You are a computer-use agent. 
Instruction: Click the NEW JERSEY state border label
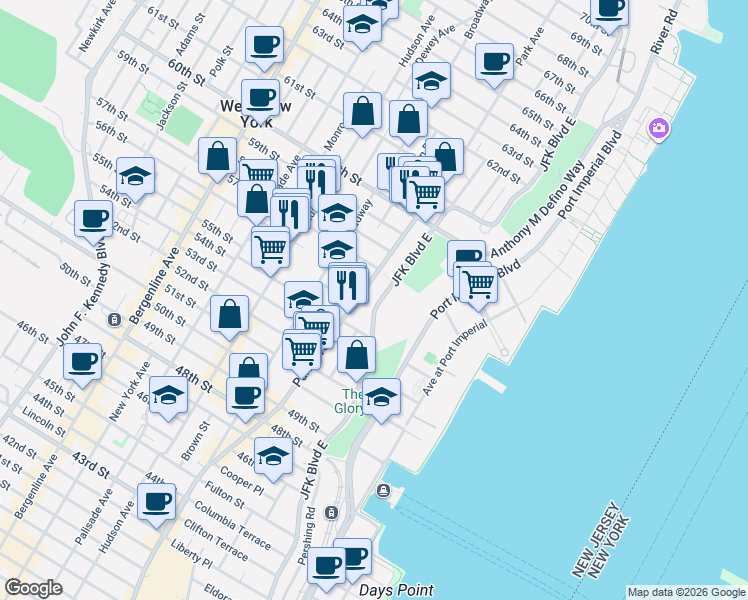(x=596, y=538)
